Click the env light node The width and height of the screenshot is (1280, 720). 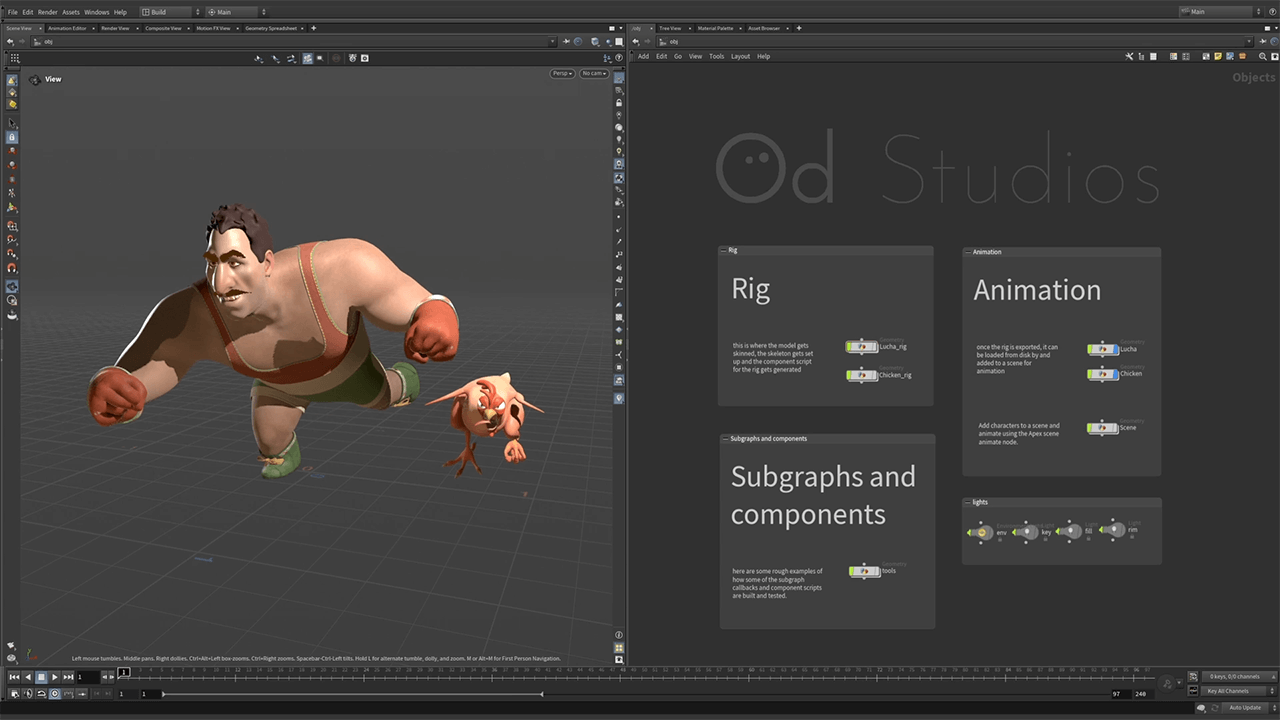[981, 533]
